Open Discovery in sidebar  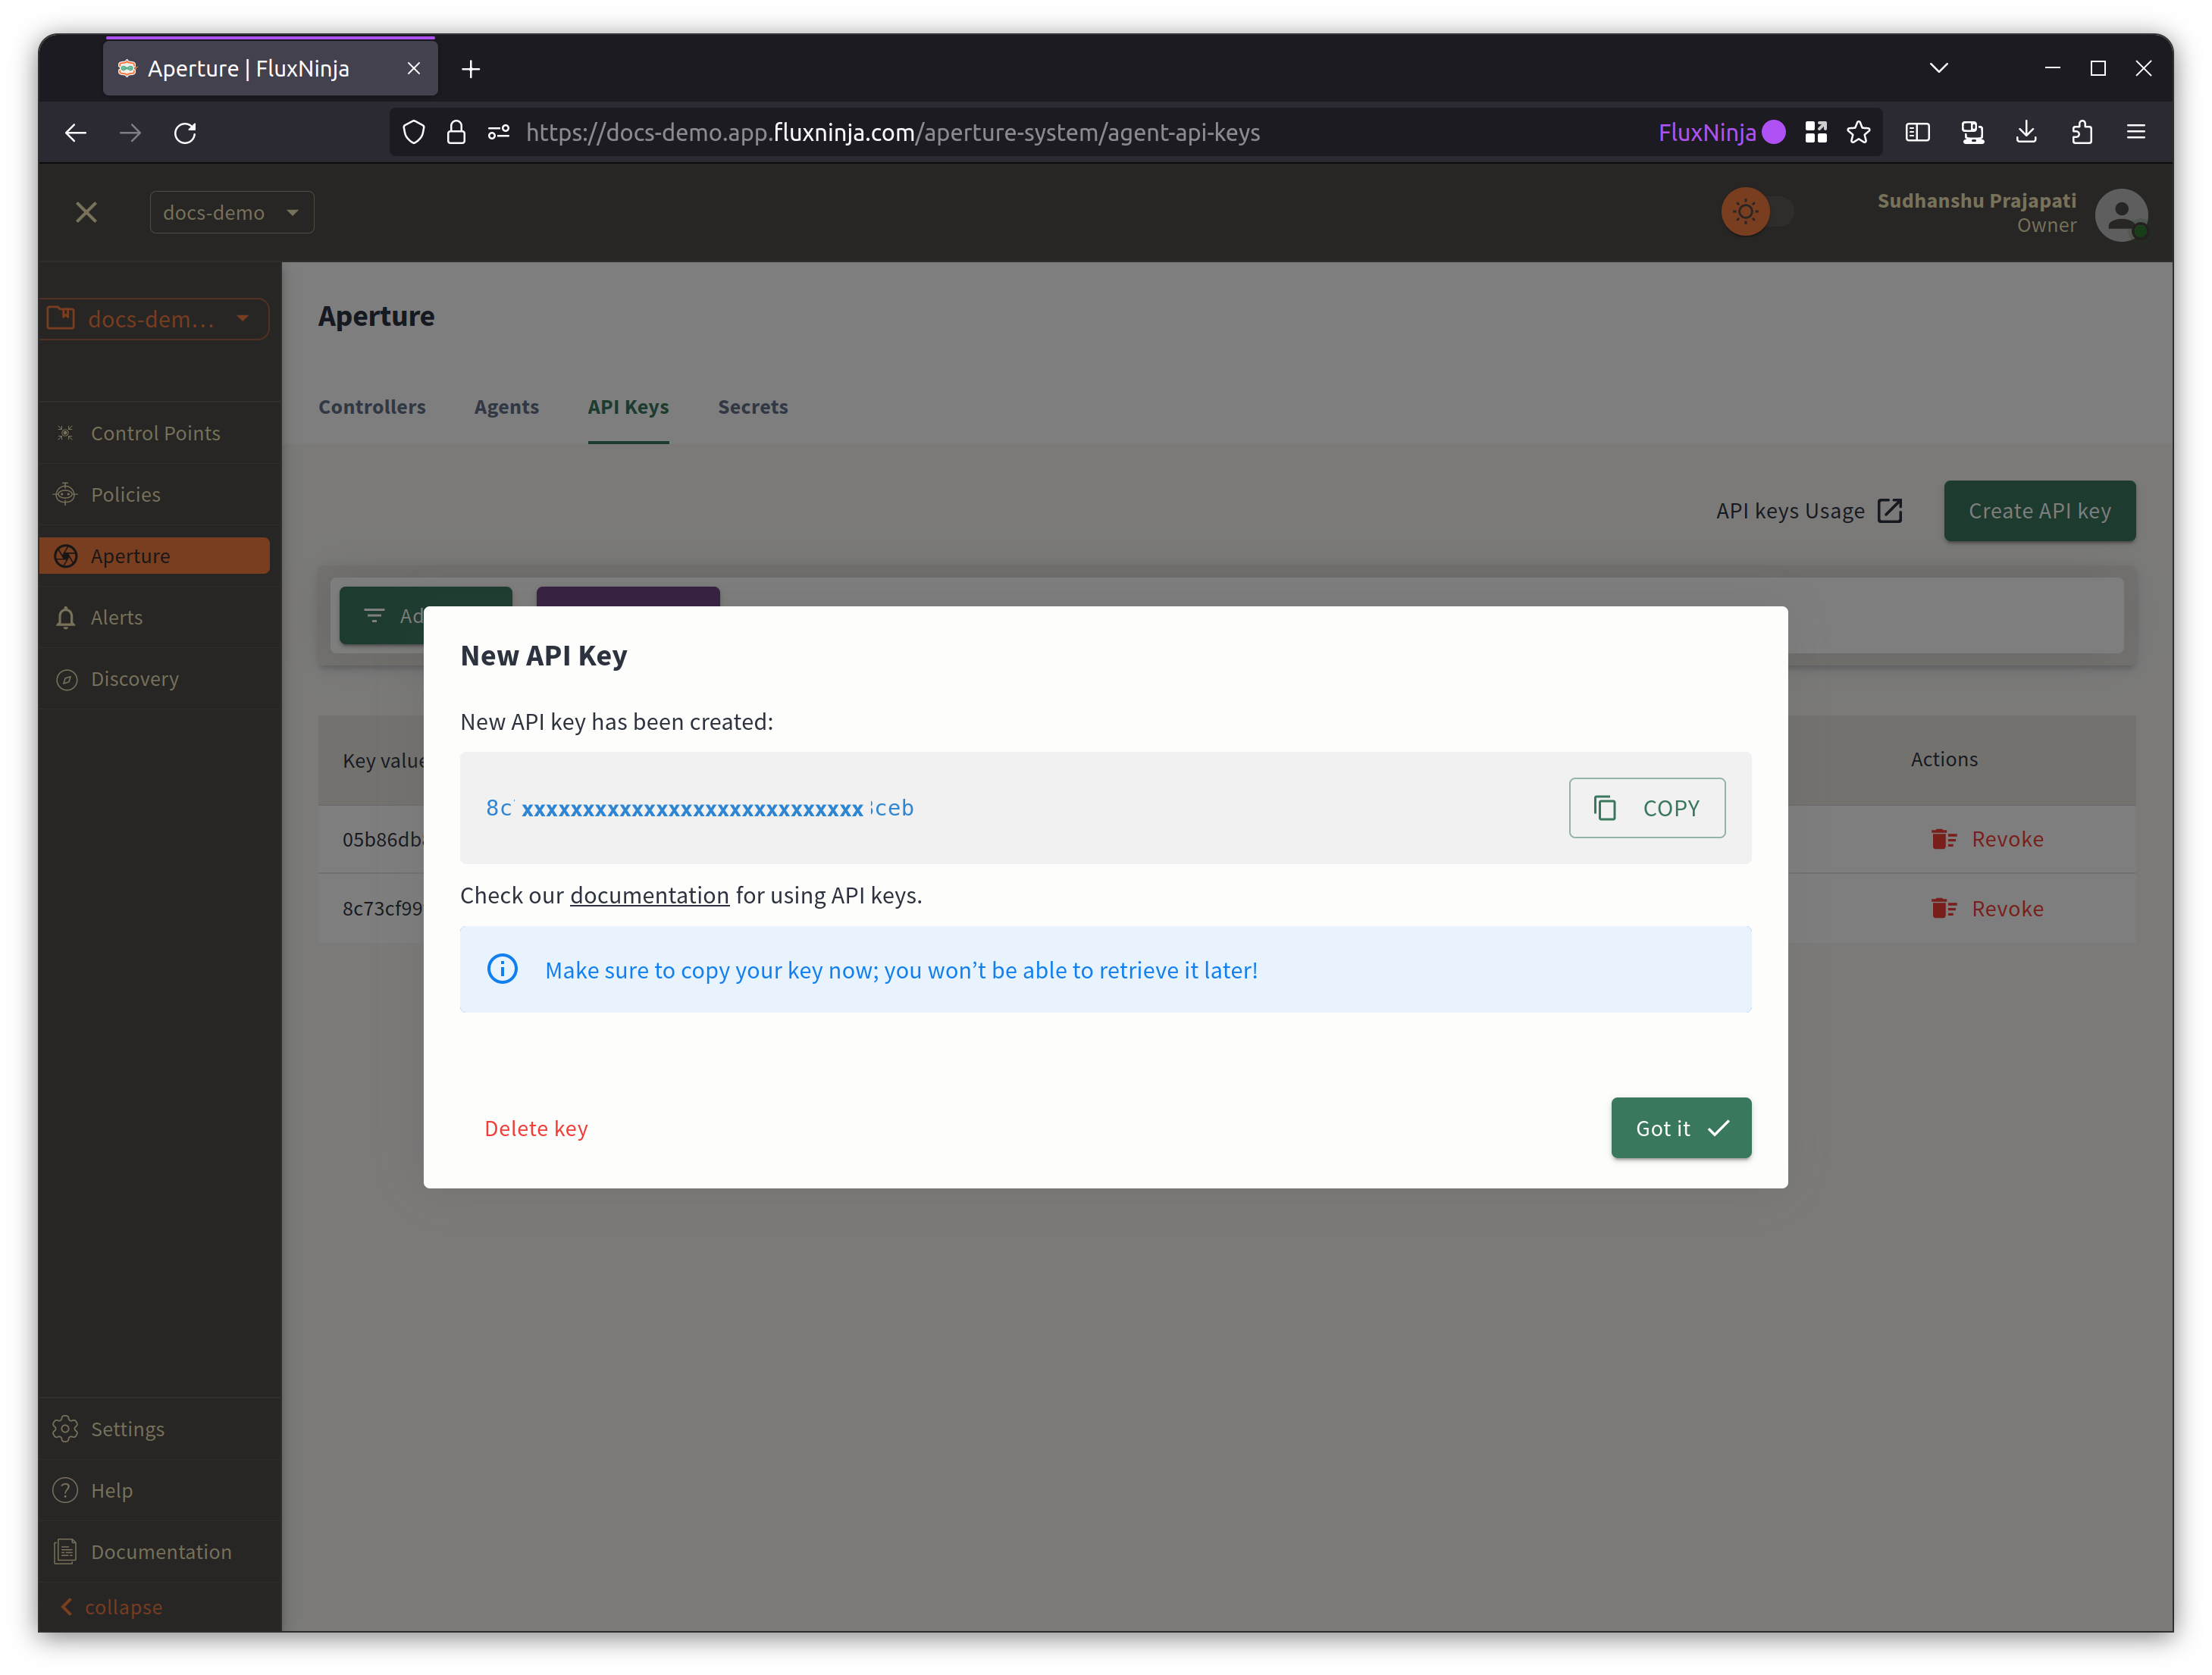coord(159,679)
